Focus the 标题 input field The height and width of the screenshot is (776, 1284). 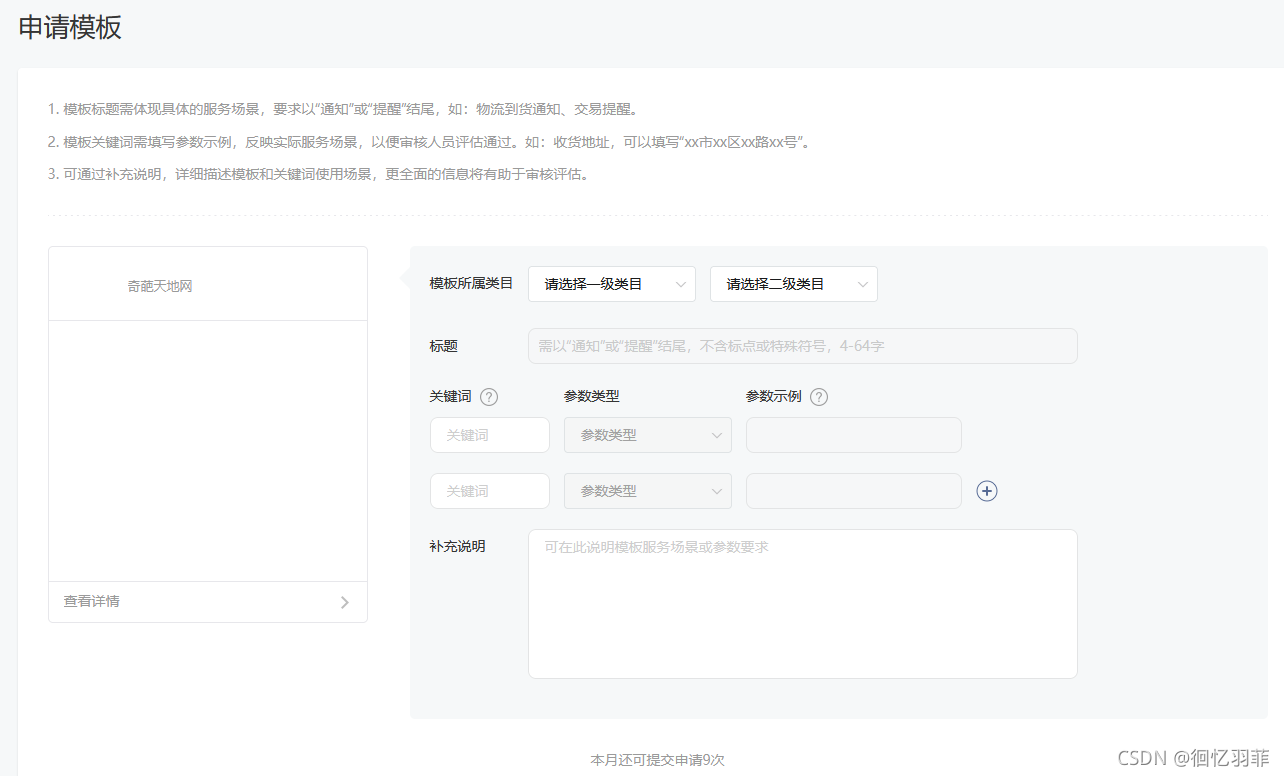click(803, 346)
